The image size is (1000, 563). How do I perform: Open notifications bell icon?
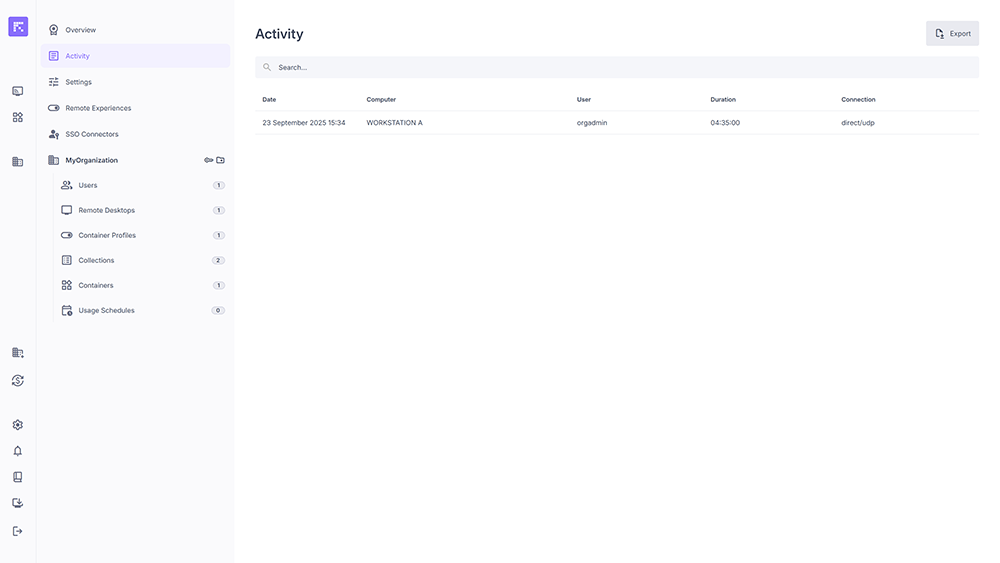17,451
